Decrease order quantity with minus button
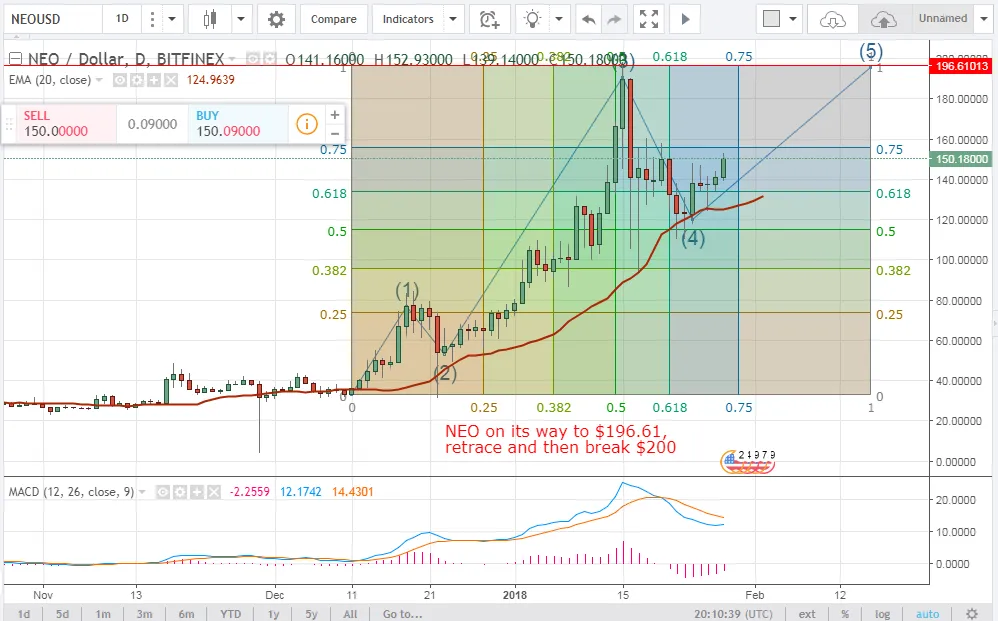This screenshot has width=998, height=621. [x=335, y=133]
